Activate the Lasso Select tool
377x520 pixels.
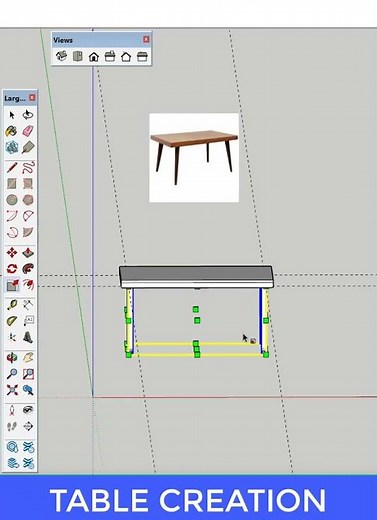28,115
